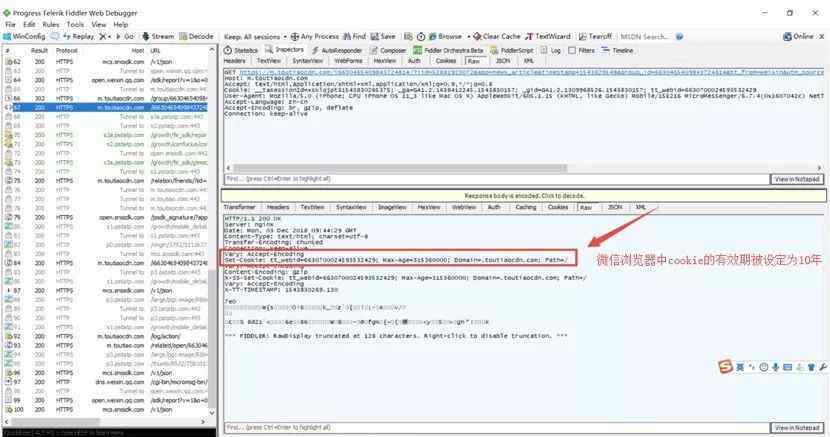The height and width of the screenshot is (437, 830).
Task: Replay the selected session
Action: (78, 37)
